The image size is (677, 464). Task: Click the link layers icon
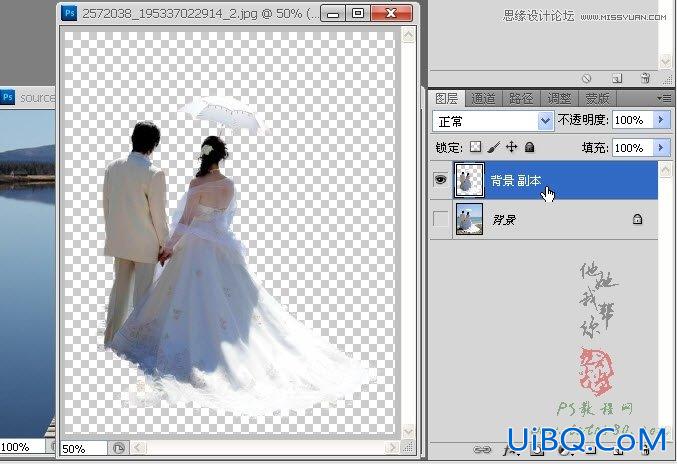pyautogui.click(x=482, y=450)
